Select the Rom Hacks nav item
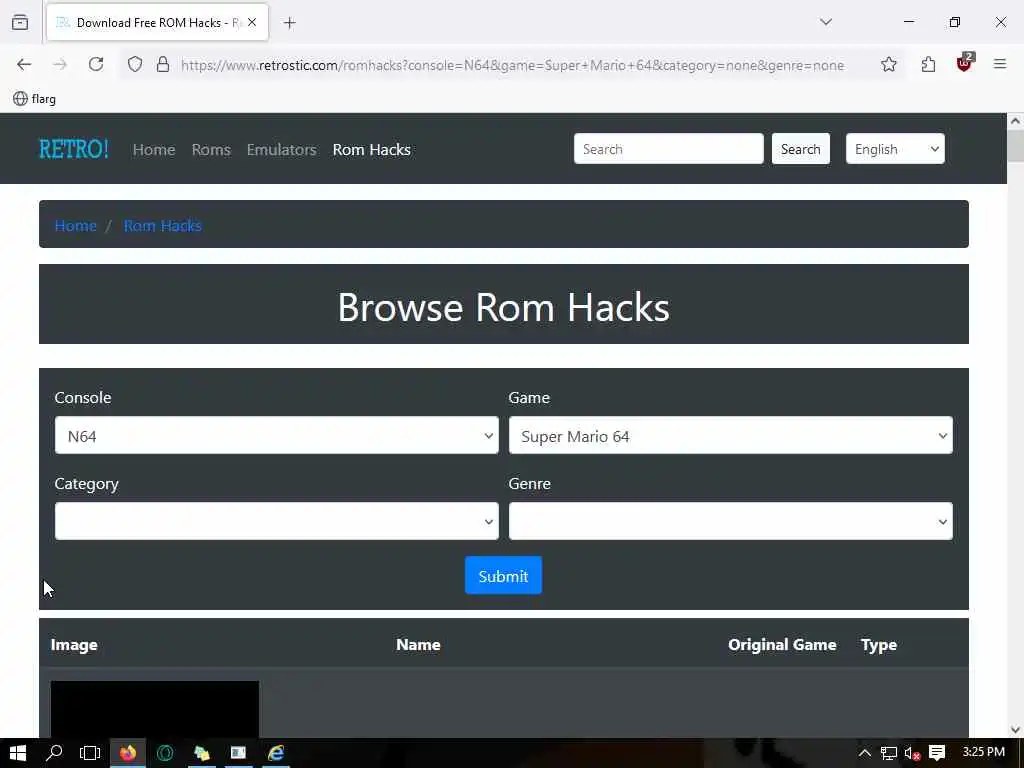The width and height of the screenshot is (1024, 768). click(372, 150)
